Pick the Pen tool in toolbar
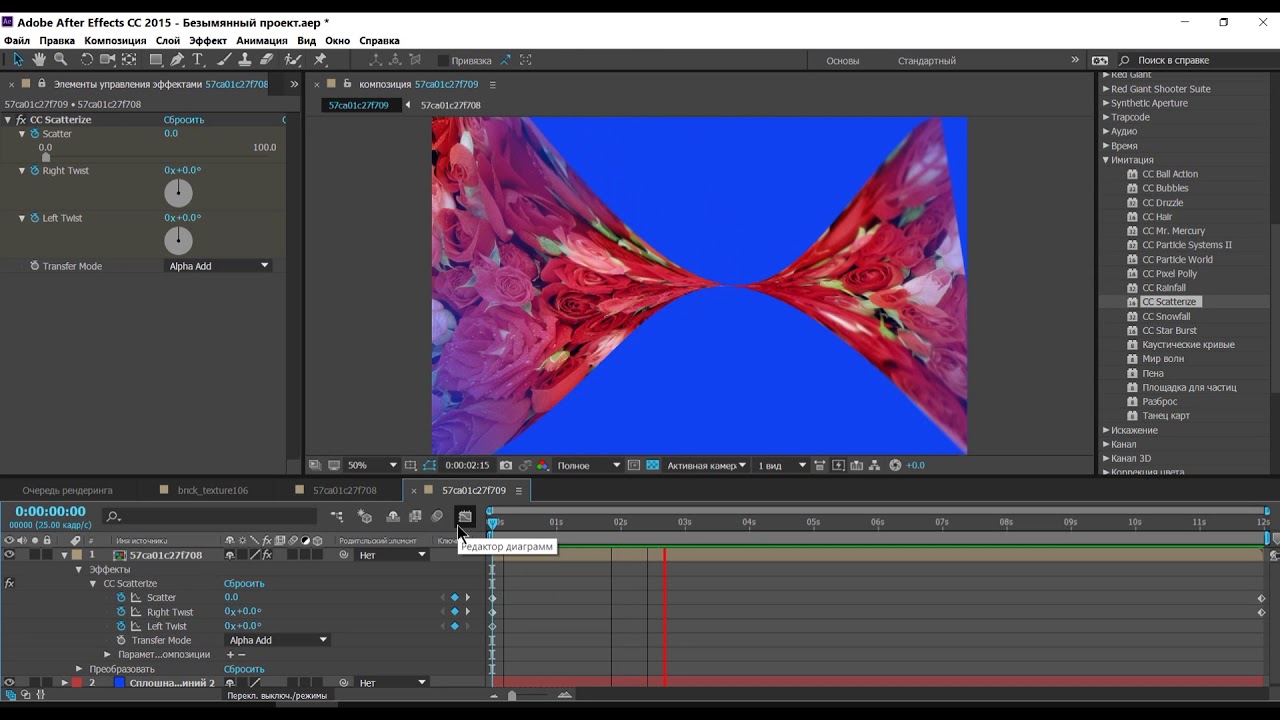 [x=177, y=60]
